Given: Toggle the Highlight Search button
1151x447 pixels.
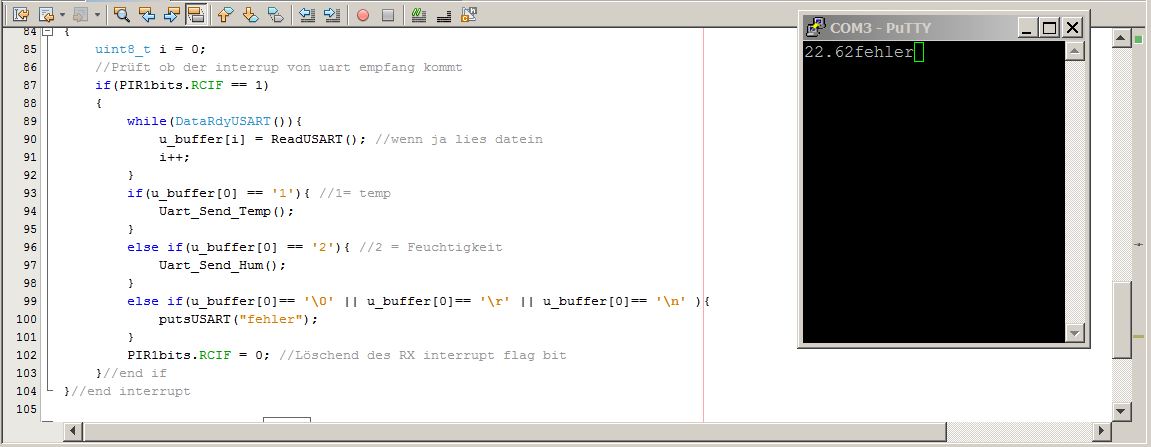Looking at the screenshot, I should 195,14.
